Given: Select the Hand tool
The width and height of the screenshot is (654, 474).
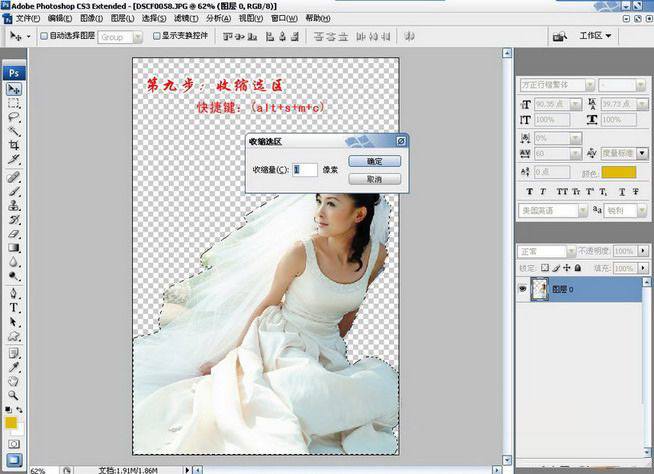Looking at the screenshot, I should click(x=14, y=381).
